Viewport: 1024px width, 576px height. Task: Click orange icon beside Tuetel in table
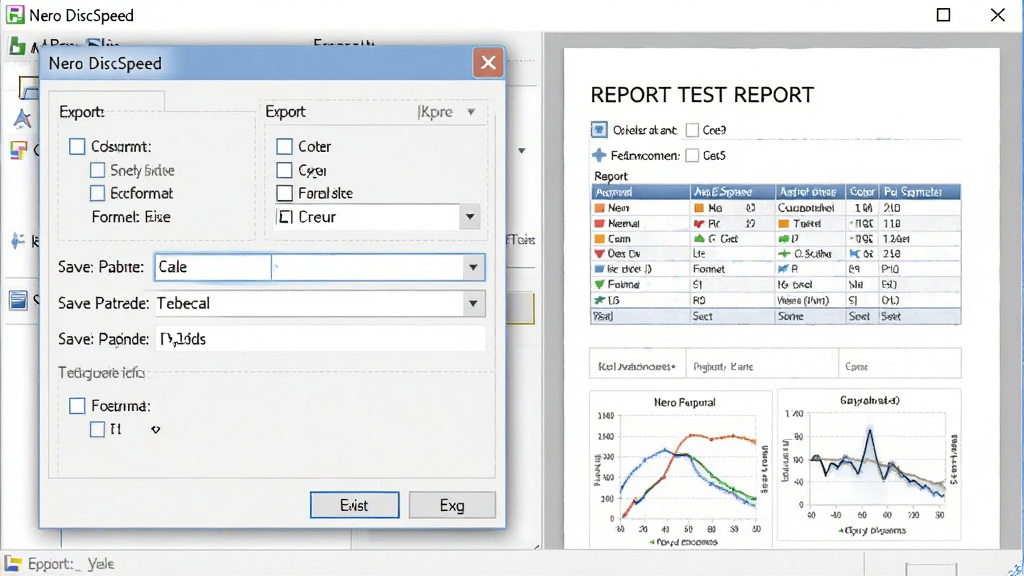click(784, 223)
